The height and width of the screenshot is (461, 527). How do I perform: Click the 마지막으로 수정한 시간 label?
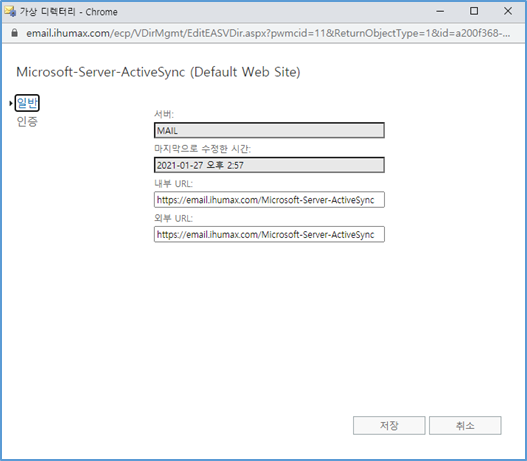(x=202, y=149)
